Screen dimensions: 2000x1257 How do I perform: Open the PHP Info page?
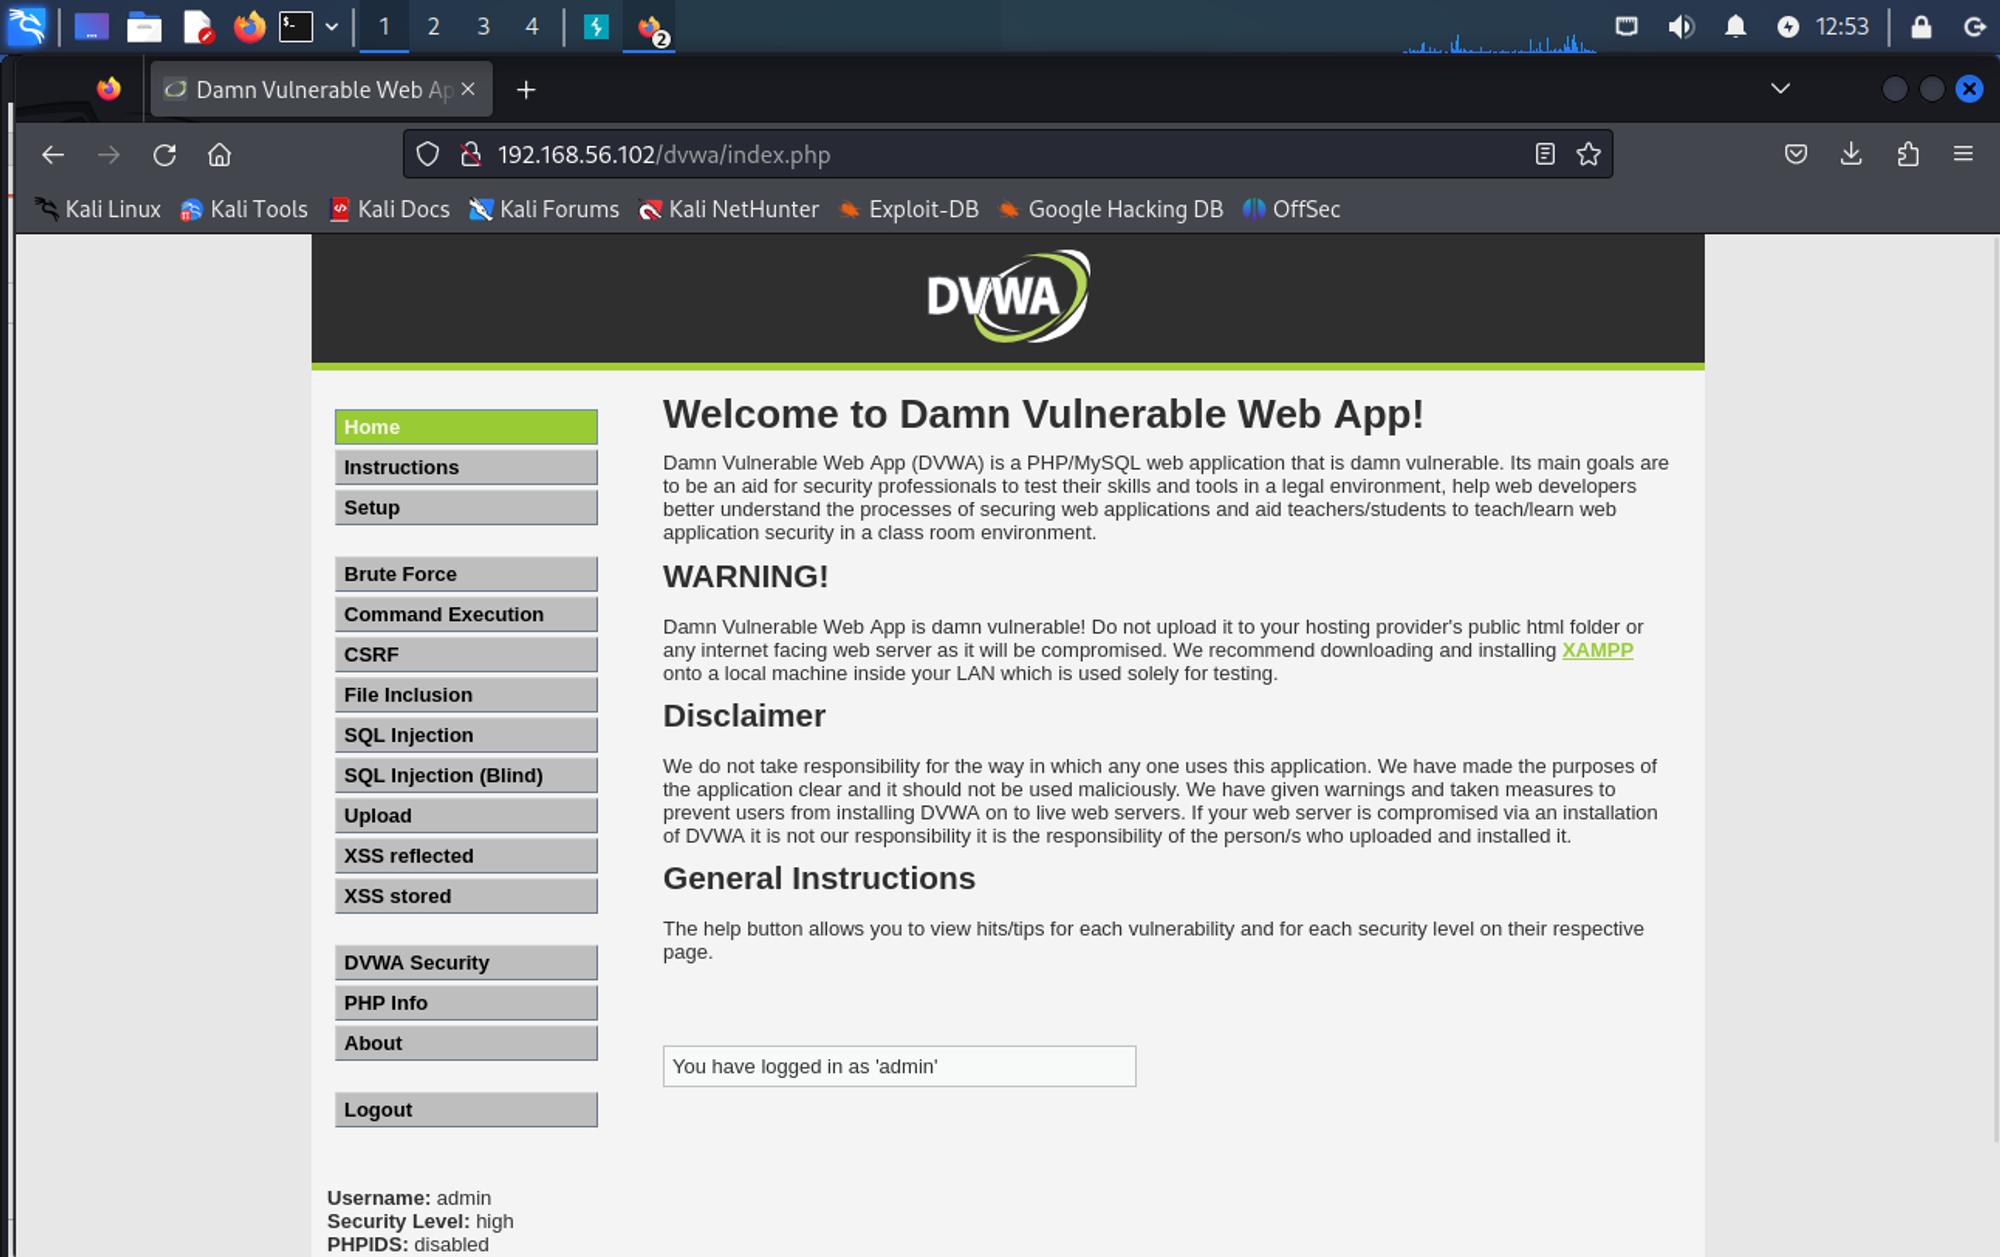466,1003
